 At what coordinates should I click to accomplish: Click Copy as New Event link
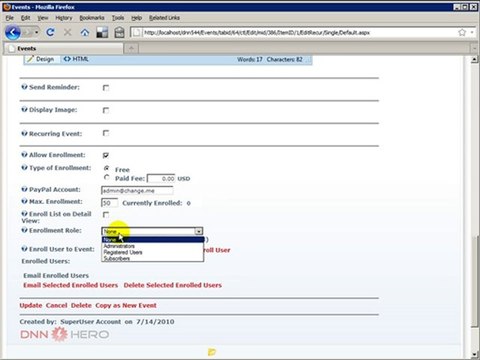tap(126, 305)
